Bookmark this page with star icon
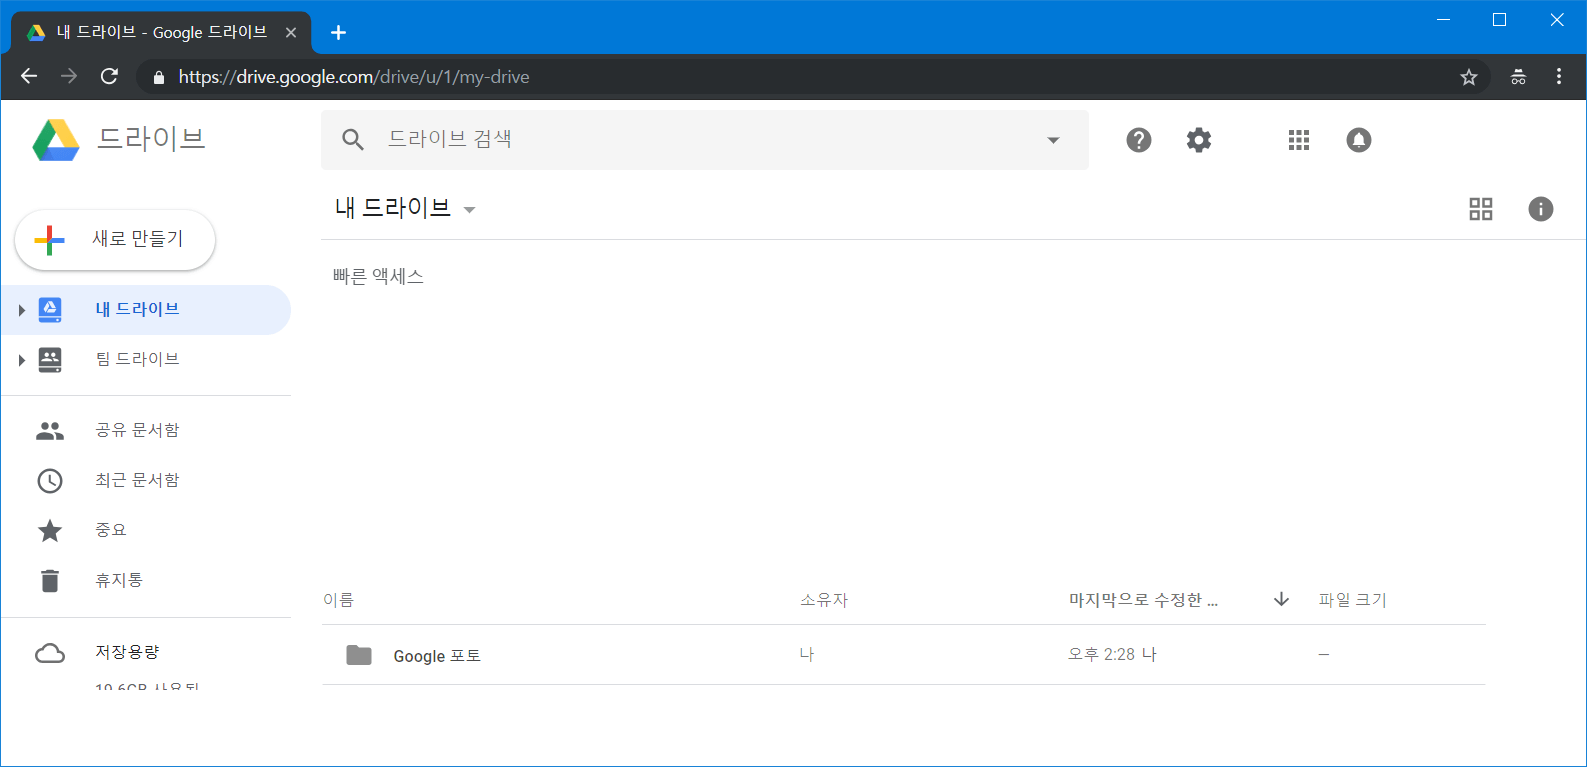 point(1468,77)
